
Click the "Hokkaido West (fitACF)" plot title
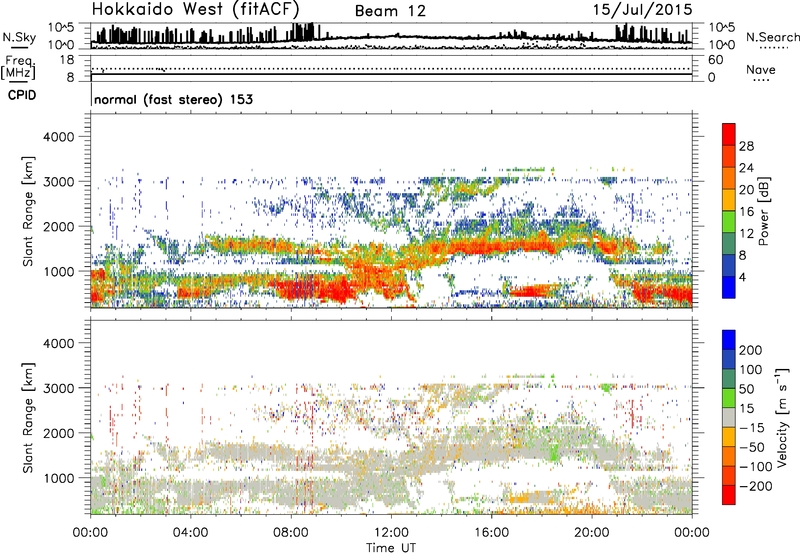coord(195,9)
